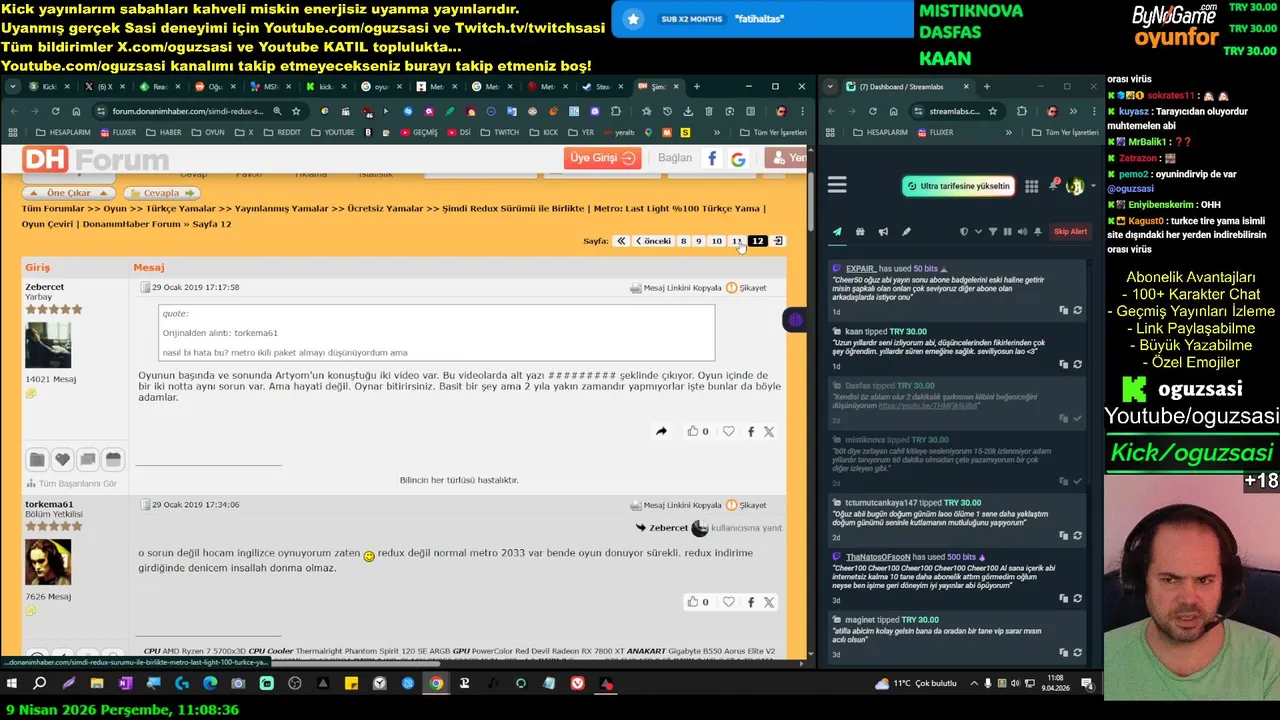
Task: Open Zebercet's profile avatar
Action: pos(48,345)
